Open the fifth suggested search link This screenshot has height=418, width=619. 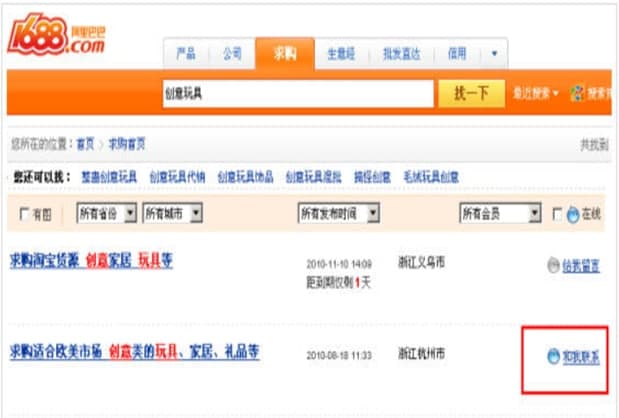click(372, 177)
